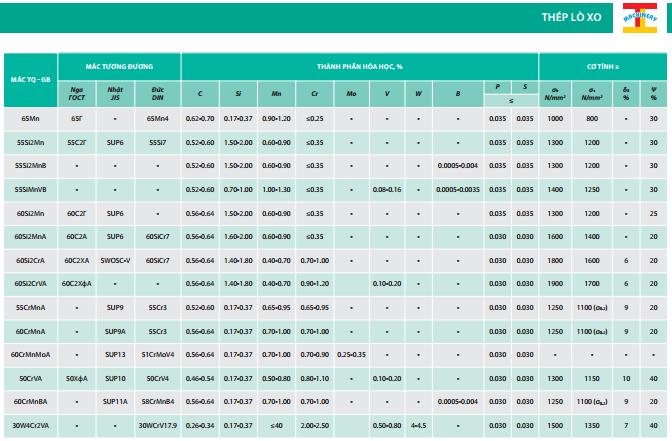Screen dimensions: 672x441
Task: Click the 60Si2CrVA grade row label
Action: (30, 284)
